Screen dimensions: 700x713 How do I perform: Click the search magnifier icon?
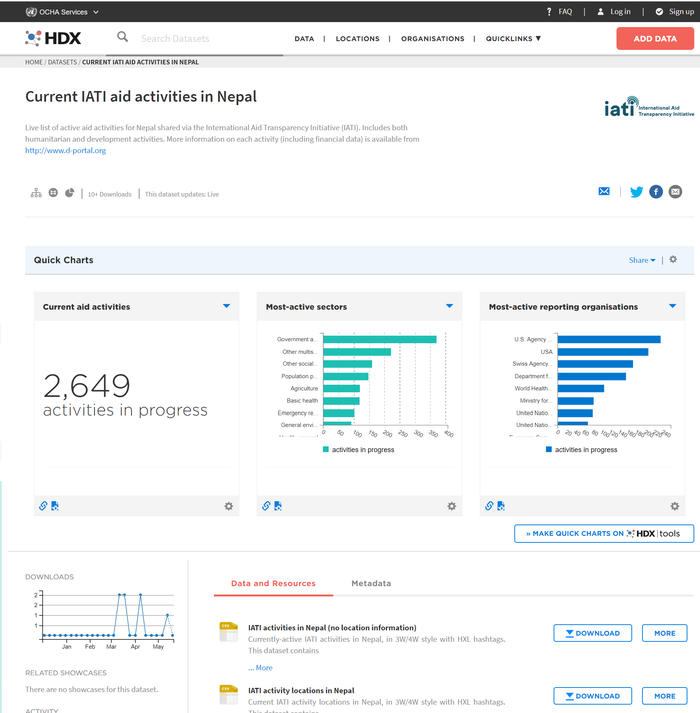coord(122,37)
